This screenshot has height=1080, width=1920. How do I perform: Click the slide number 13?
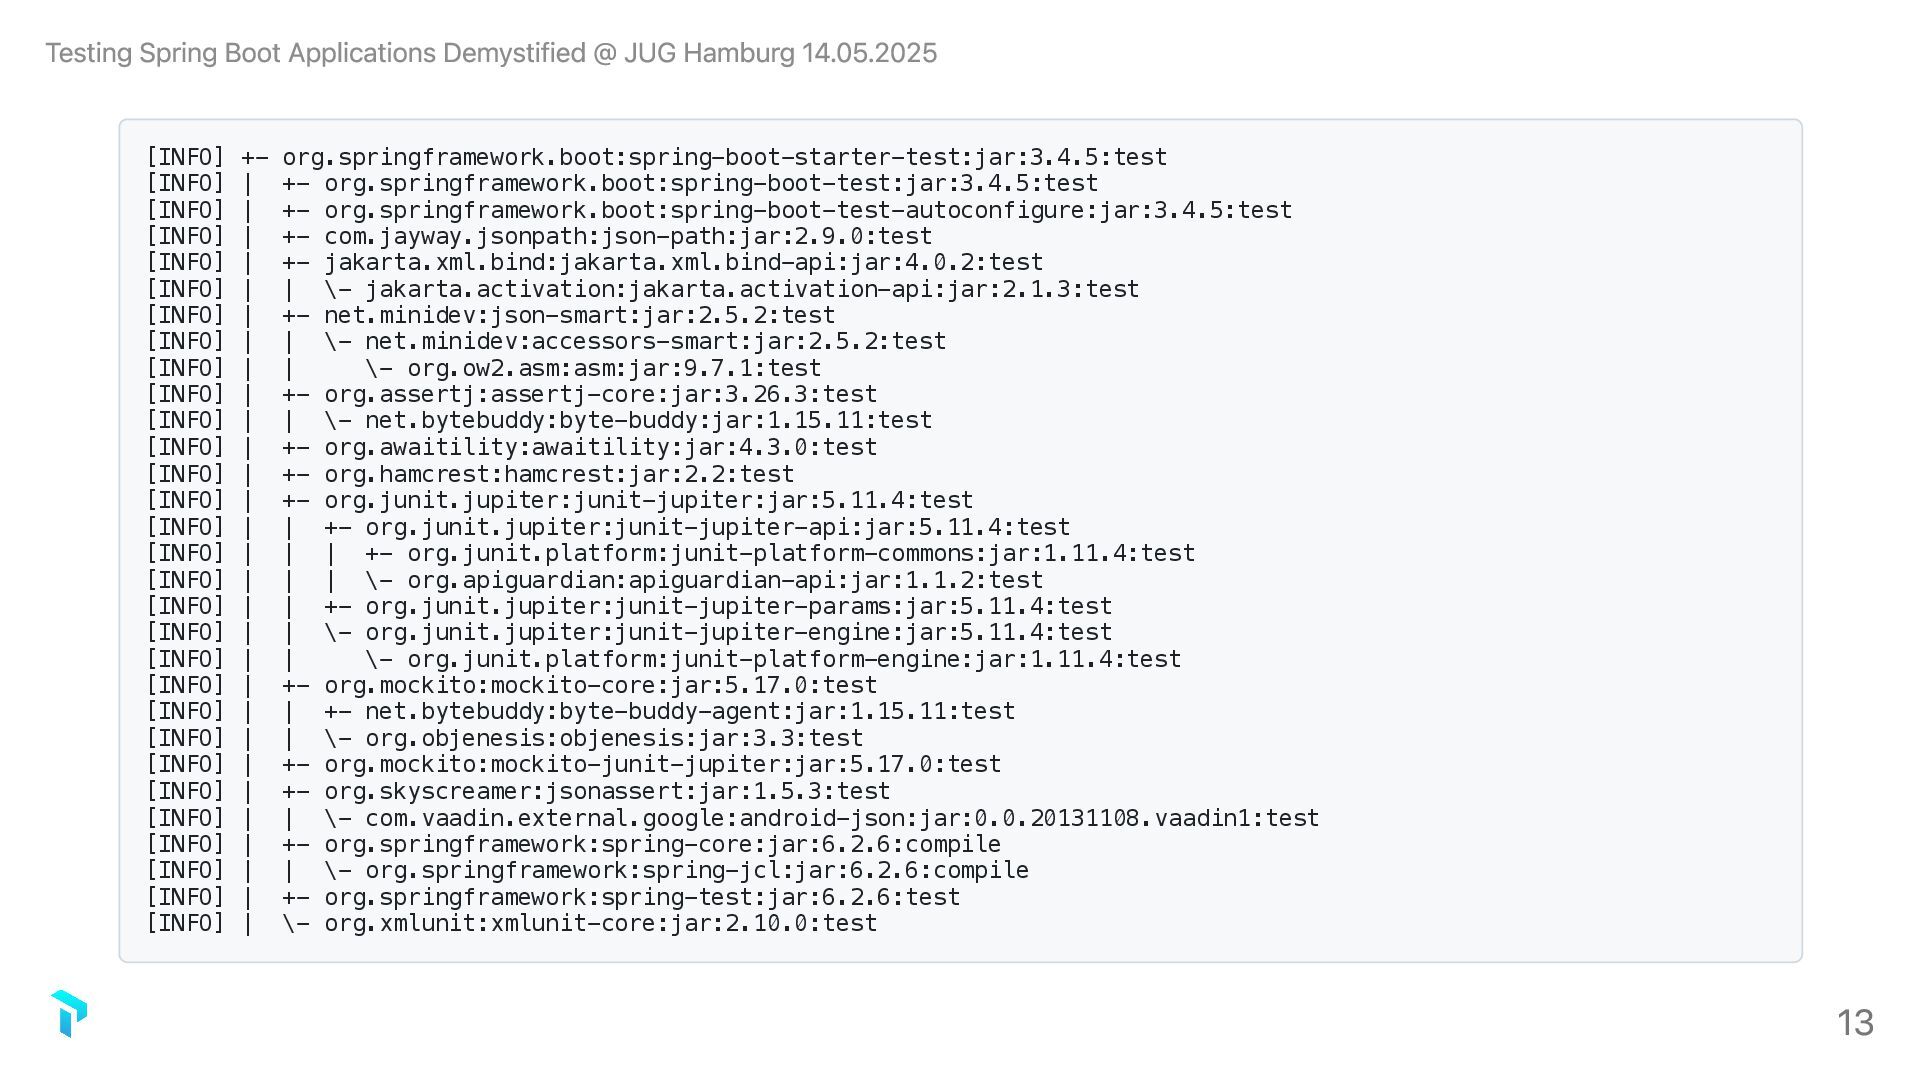1855,1022
